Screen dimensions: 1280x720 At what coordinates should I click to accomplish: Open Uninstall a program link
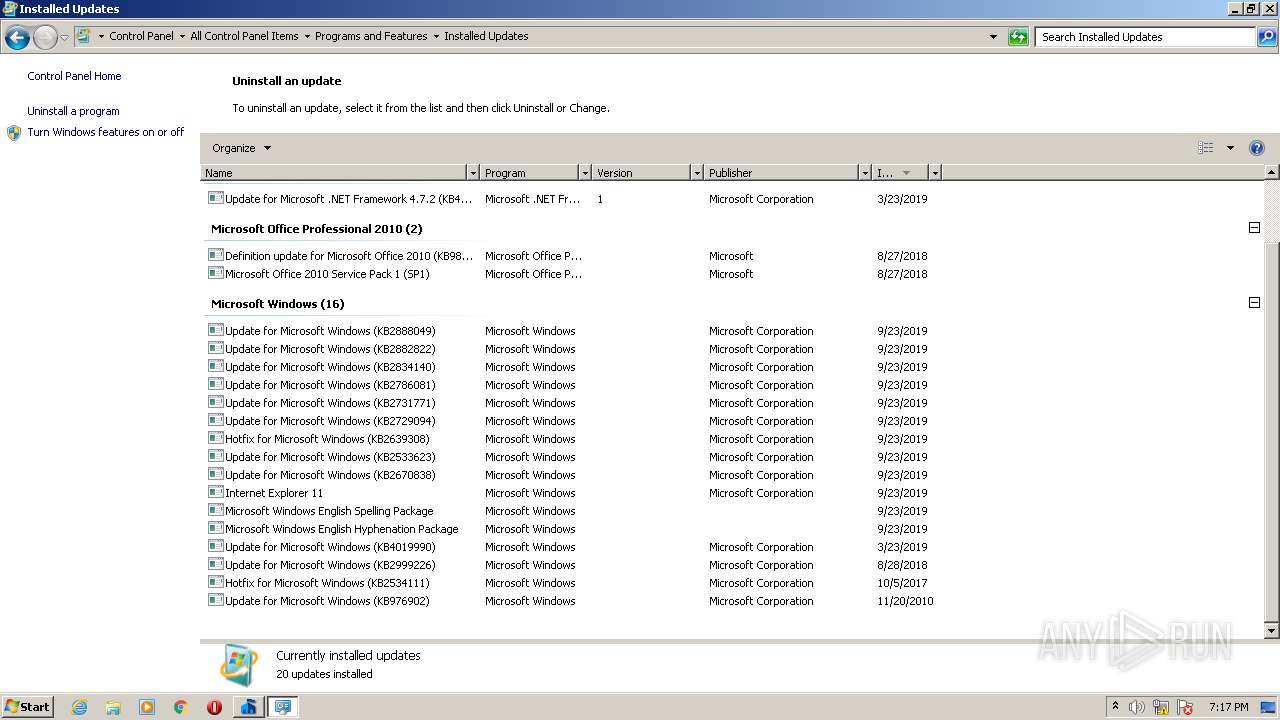[x=73, y=111]
